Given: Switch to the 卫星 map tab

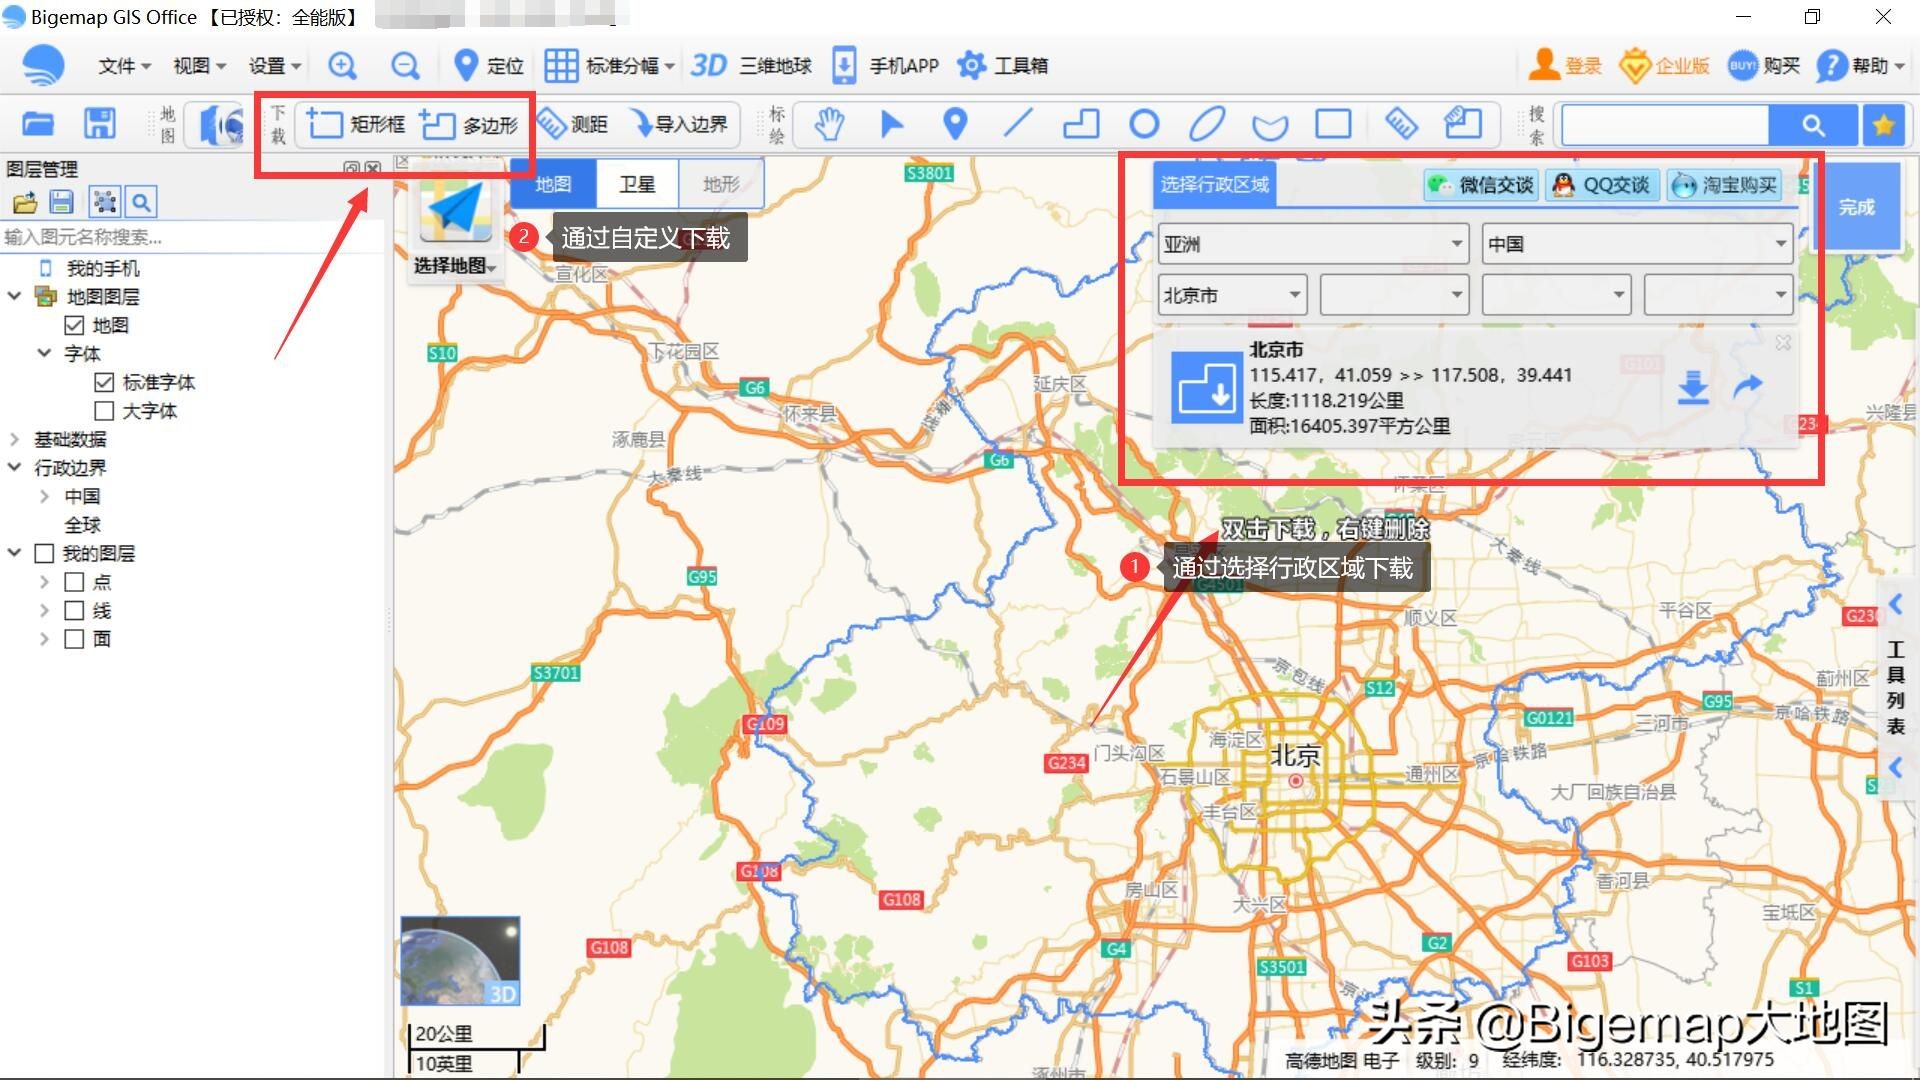Looking at the screenshot, I should [637, 184].
